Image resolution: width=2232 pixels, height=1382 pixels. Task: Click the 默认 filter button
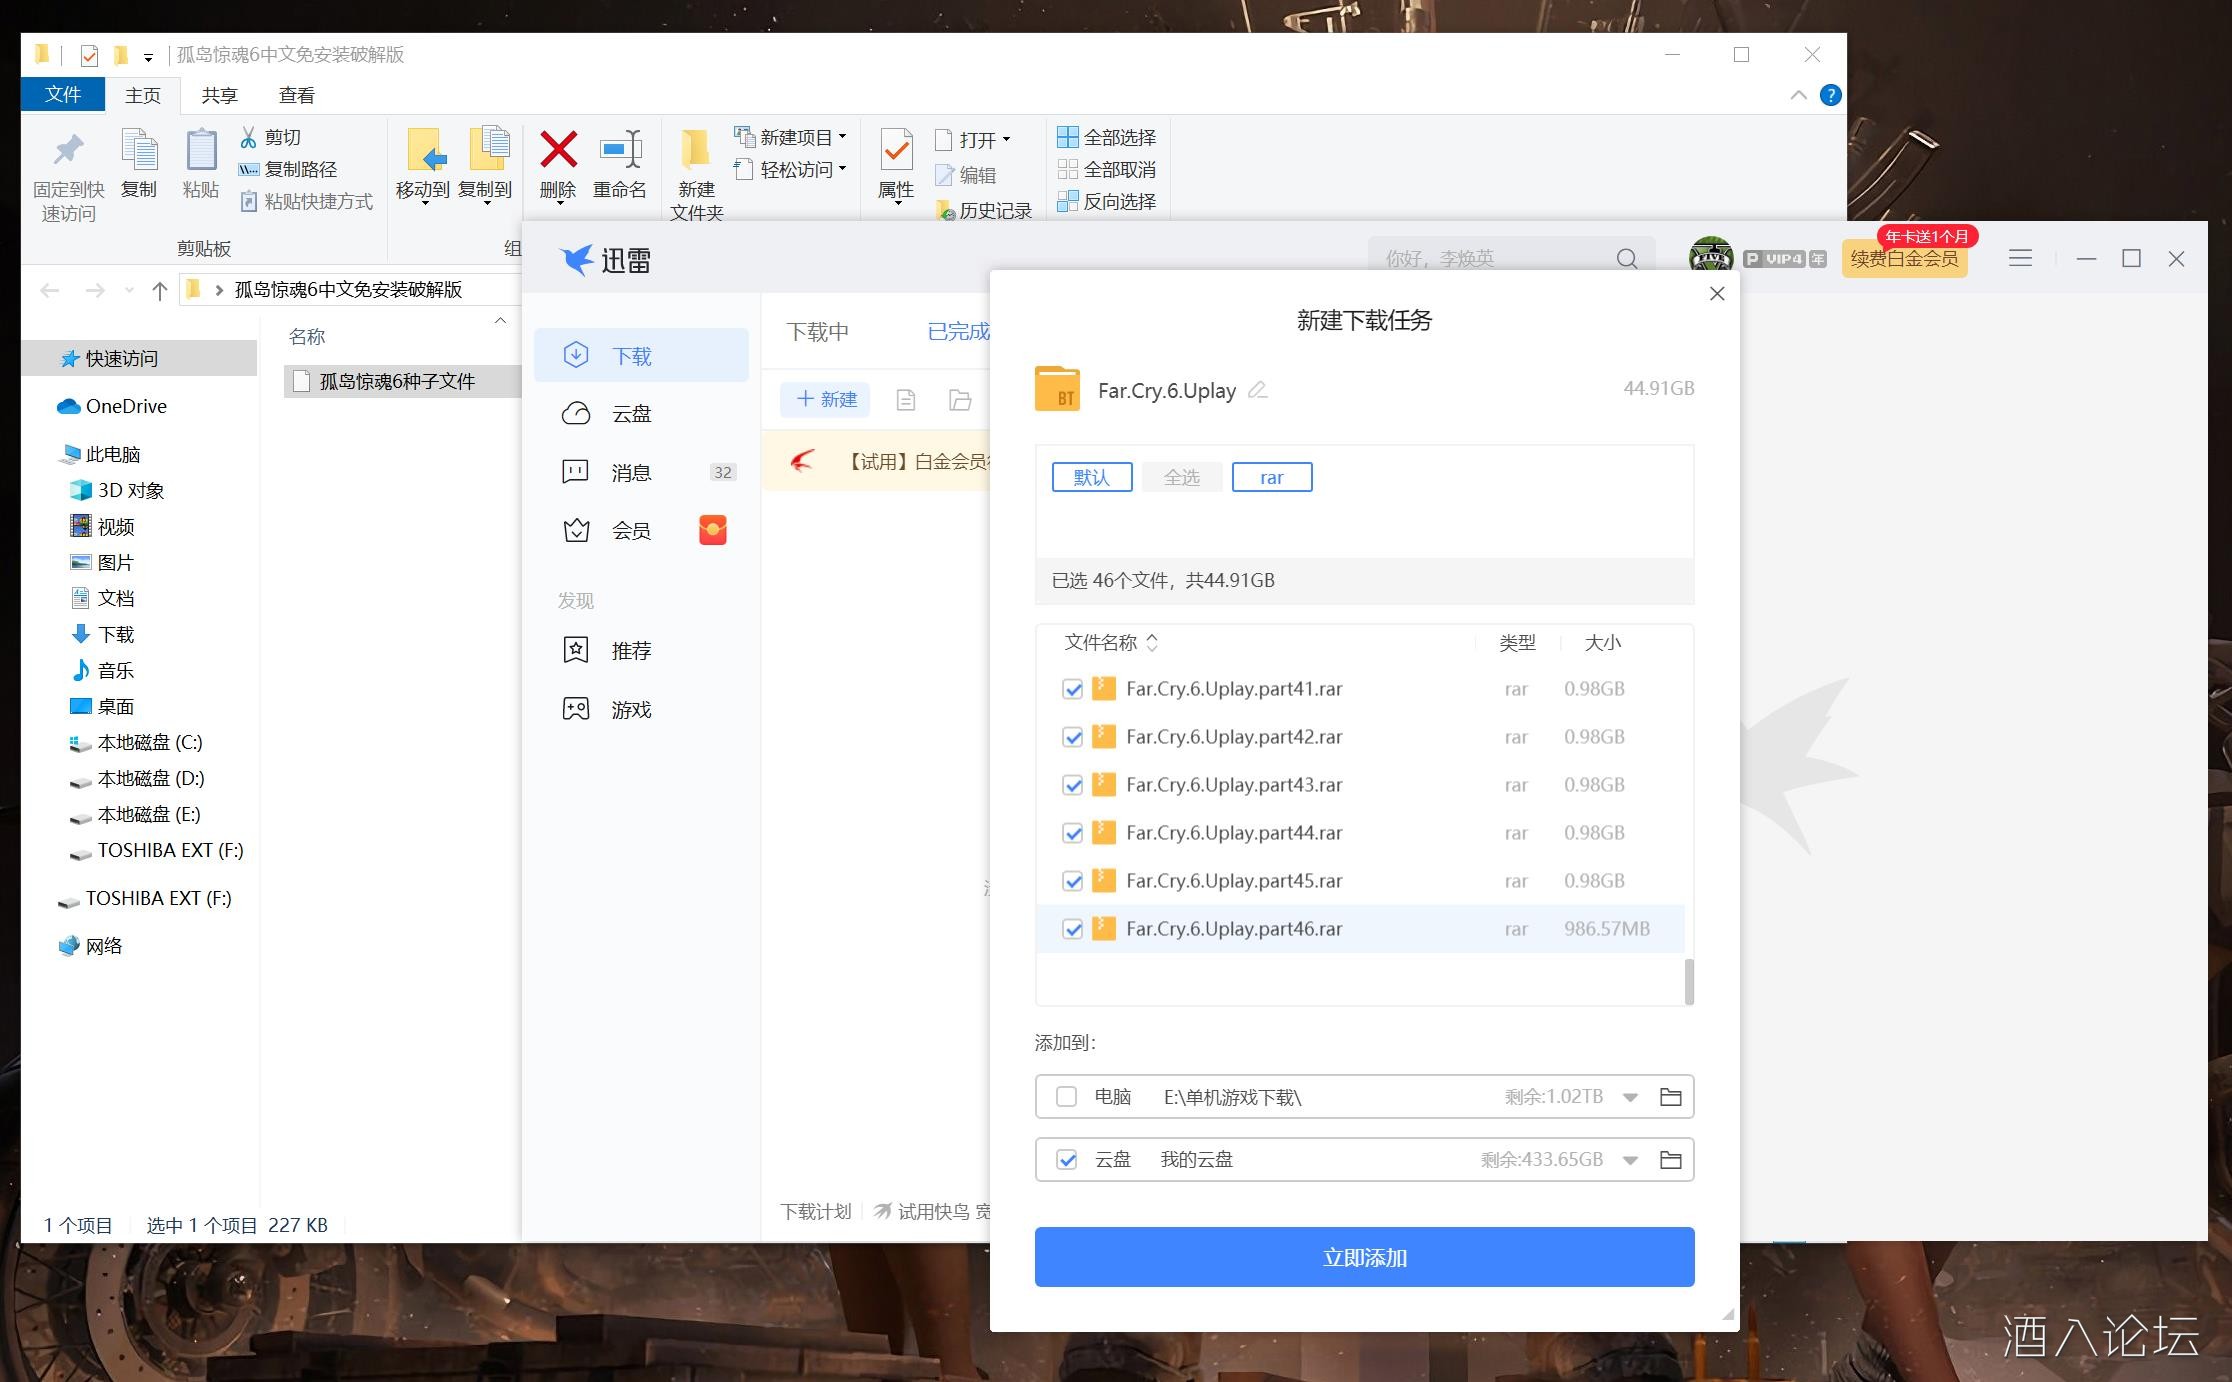coord(1092,477)
